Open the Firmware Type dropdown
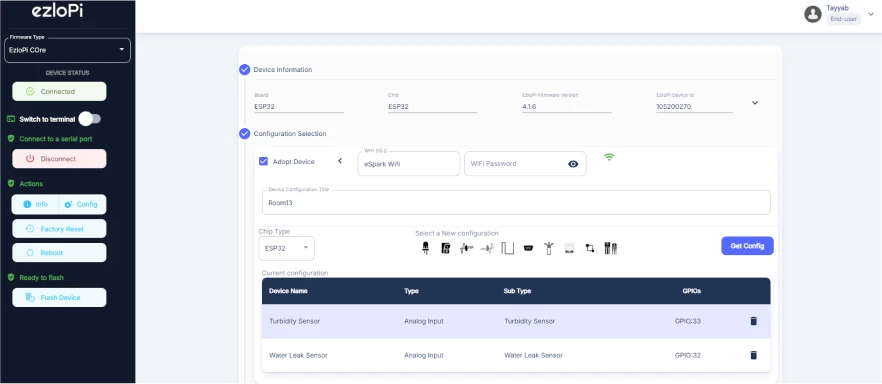The width and height of the screenshot is (882, 384). 67,50
